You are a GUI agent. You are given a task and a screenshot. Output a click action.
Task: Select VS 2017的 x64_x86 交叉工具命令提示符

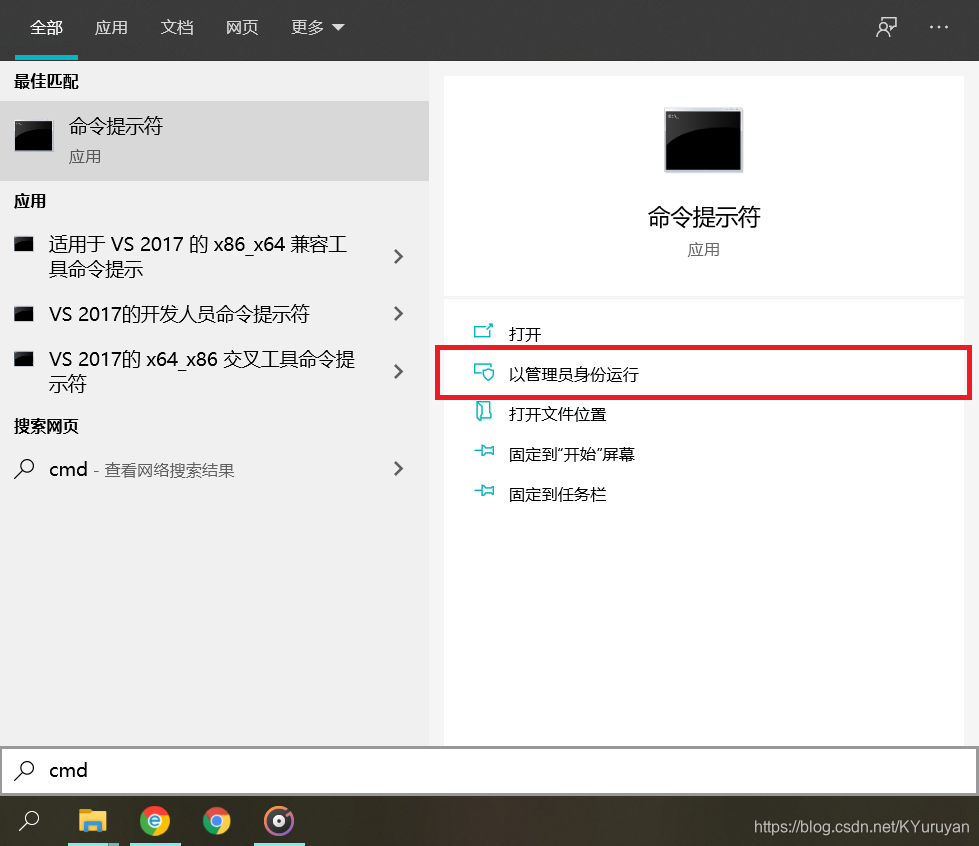[x=202, y=371]
